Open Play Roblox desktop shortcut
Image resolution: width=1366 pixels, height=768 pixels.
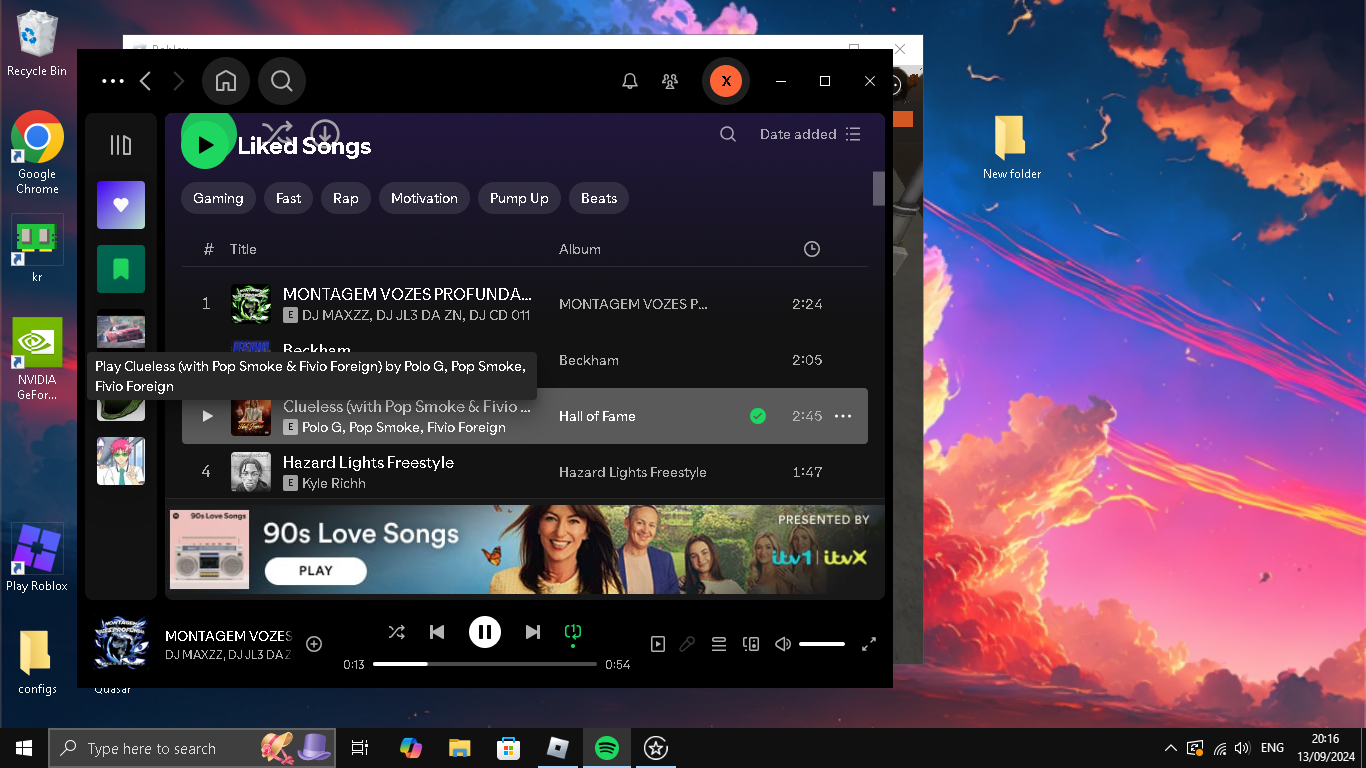click(x=37, y=557)
